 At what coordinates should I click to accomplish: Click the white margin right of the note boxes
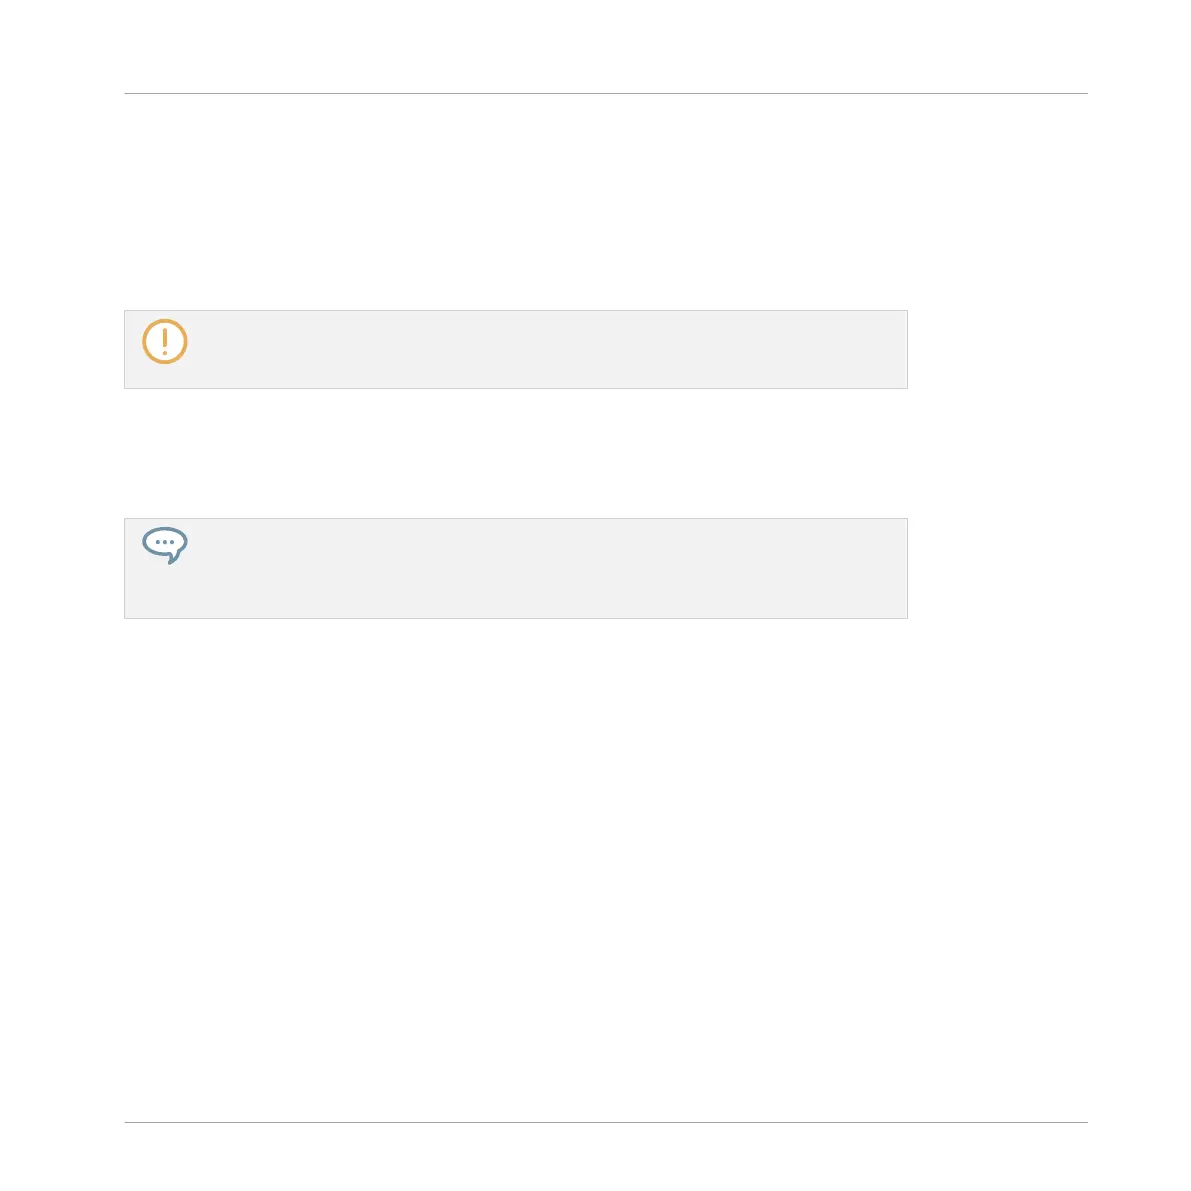(998, 464)
